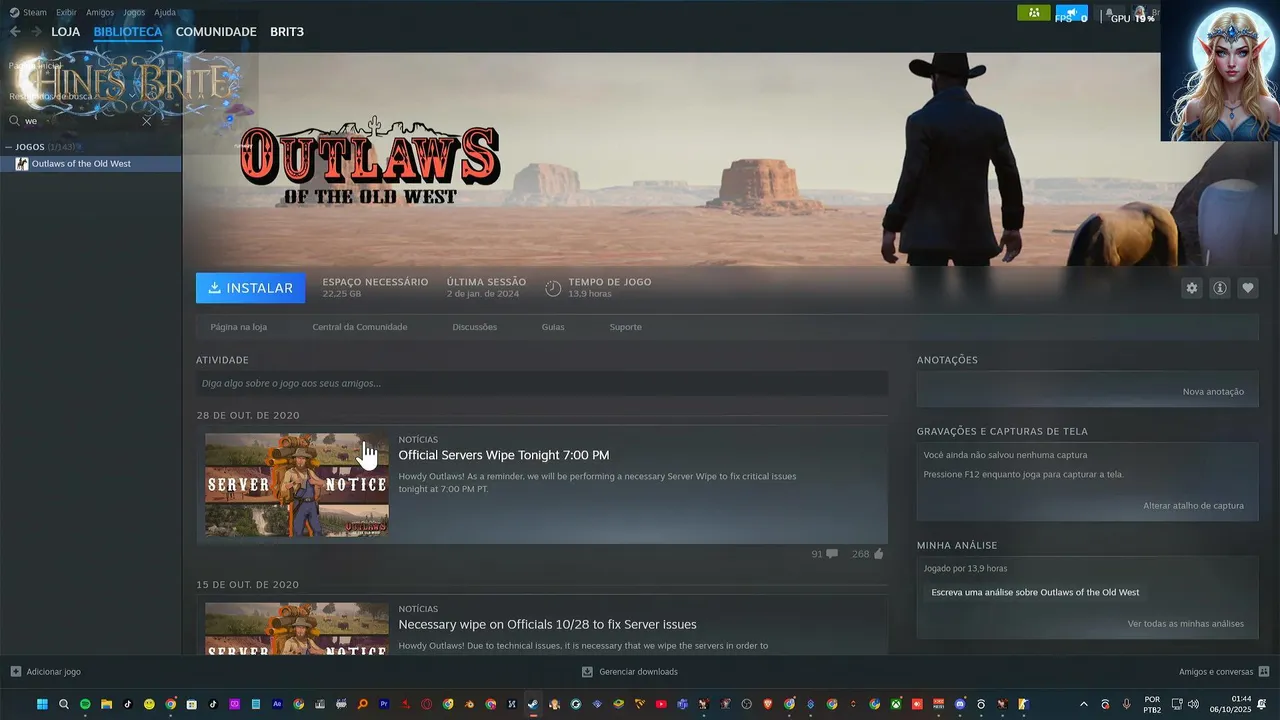Click the blue megaphone announcements button
The image size is (1280, 720).
[1071, 13]
